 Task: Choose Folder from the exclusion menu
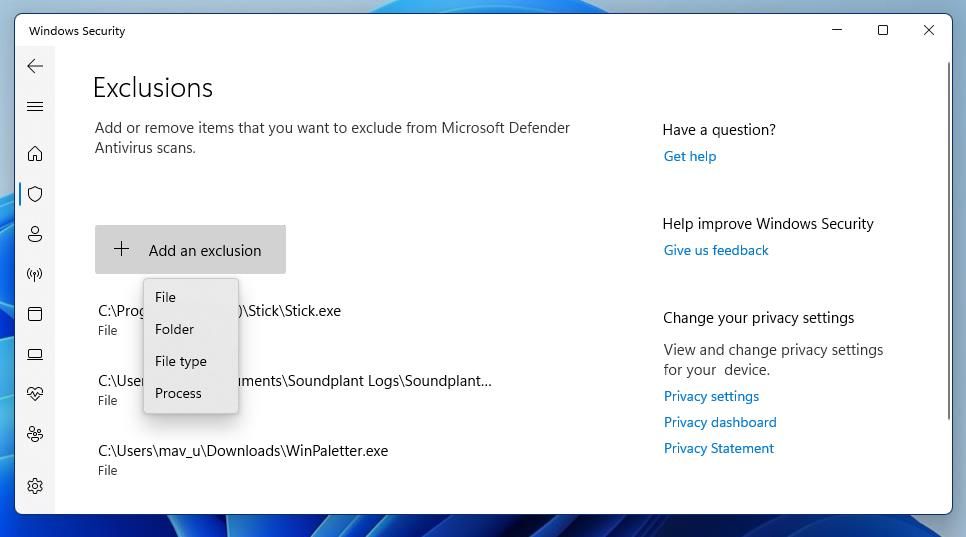(x=190, y=329)
